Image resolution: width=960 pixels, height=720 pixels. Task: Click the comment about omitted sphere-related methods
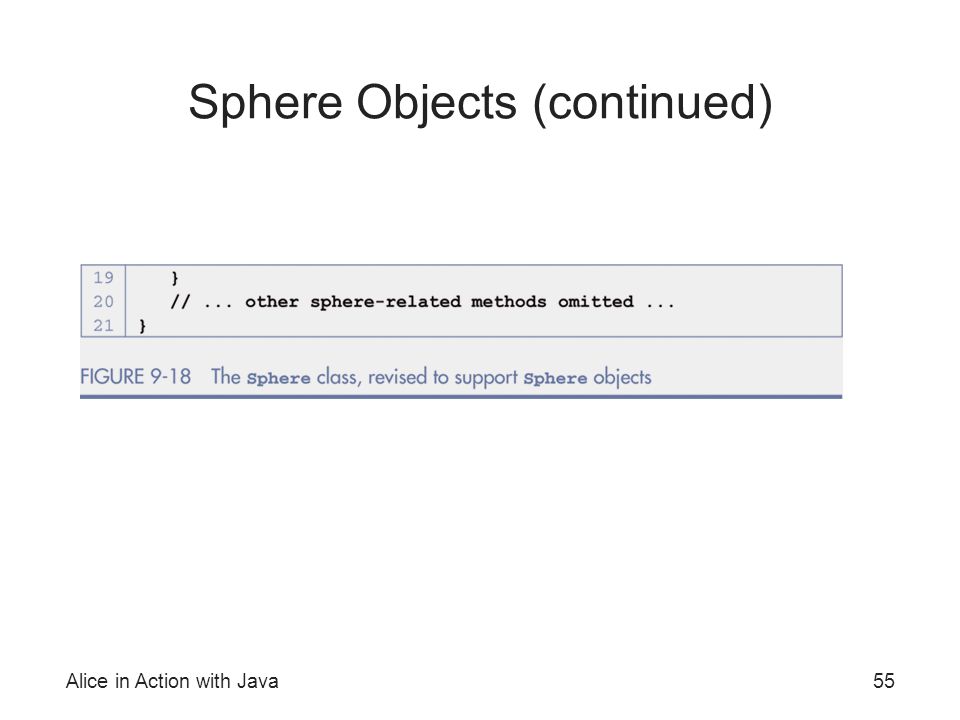(x=422, y=302)
